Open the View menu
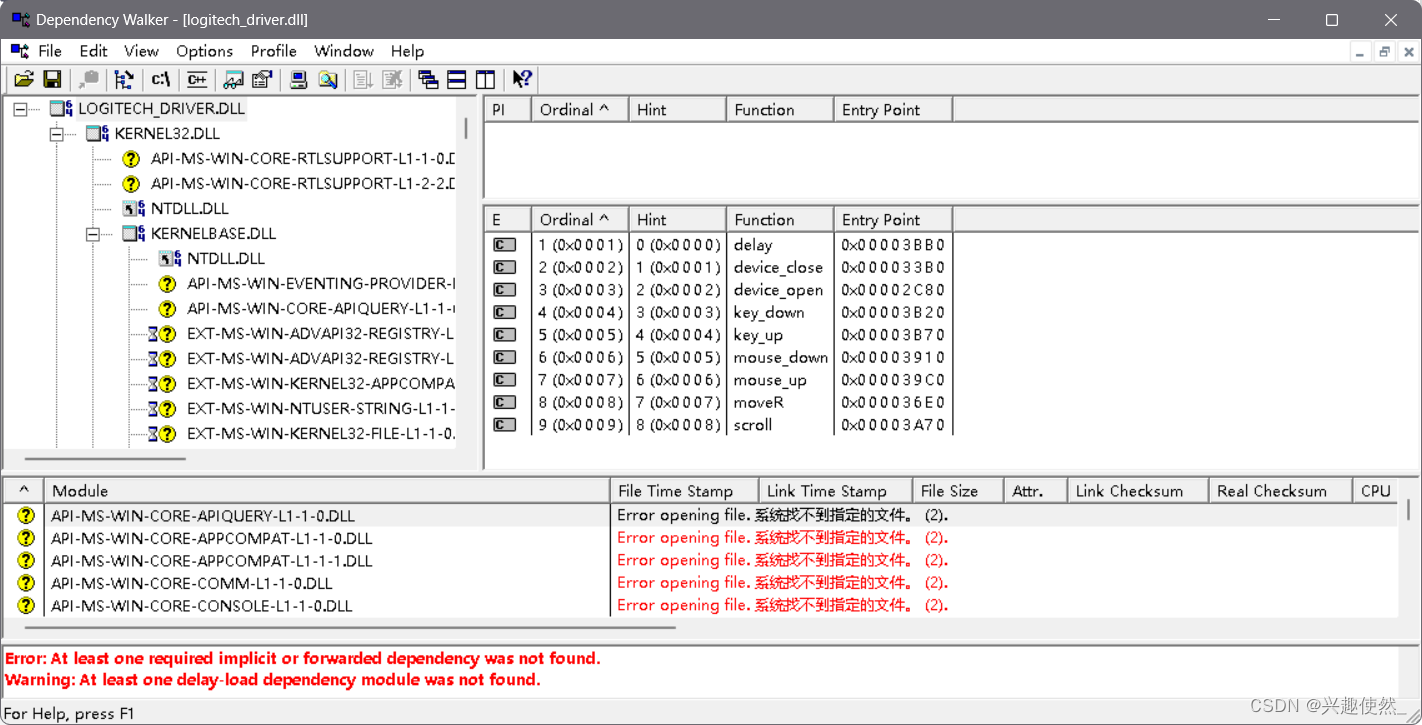1422x725 pixels. tap(141, 51)
